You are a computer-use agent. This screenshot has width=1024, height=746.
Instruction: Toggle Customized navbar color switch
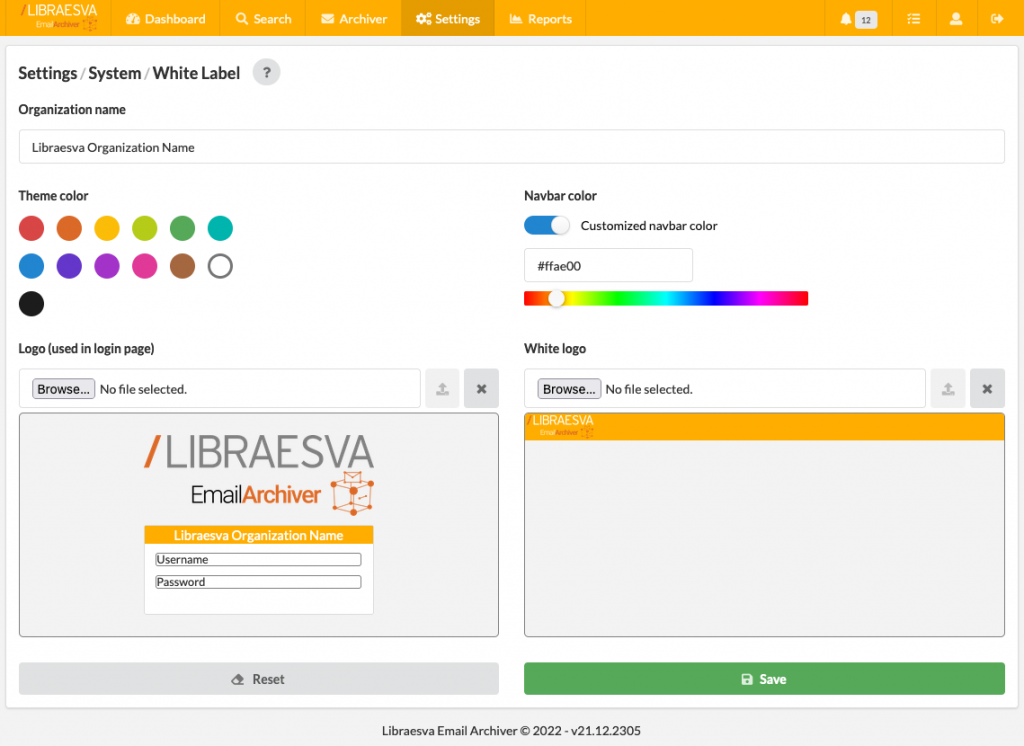click(x=547, y=225)
